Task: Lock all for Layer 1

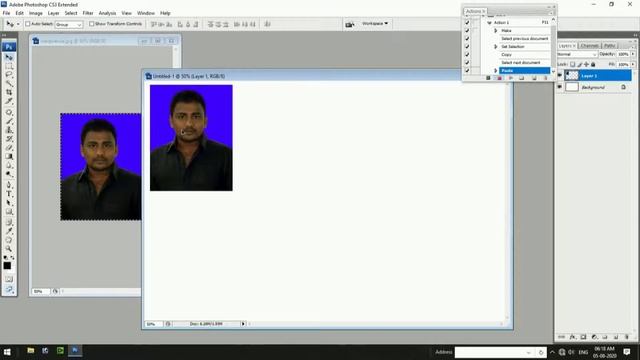Action: point(593,64)
